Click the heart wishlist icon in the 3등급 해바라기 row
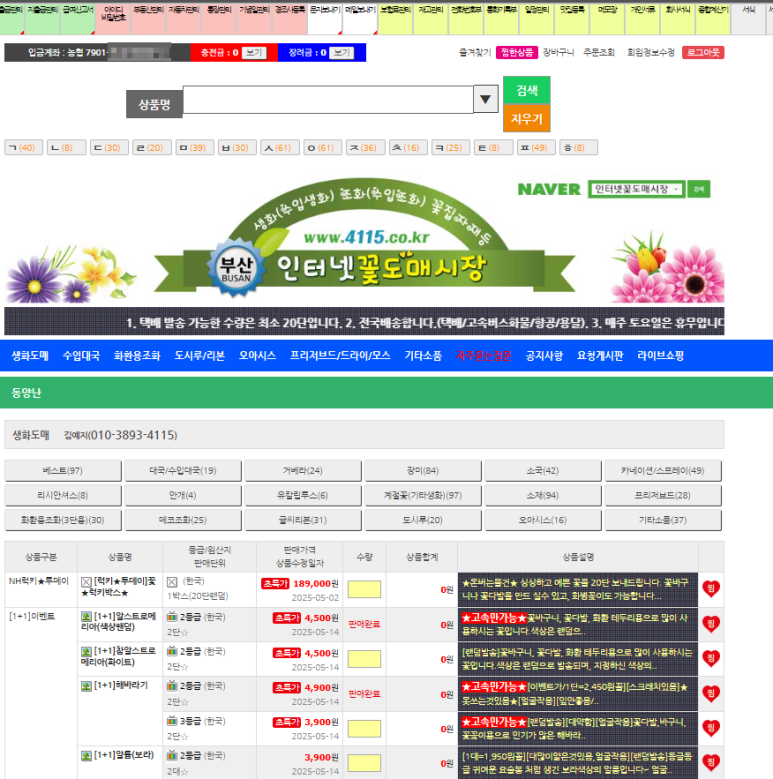The image size is (773, 779). pyautogui.click(x=711, y=728)
